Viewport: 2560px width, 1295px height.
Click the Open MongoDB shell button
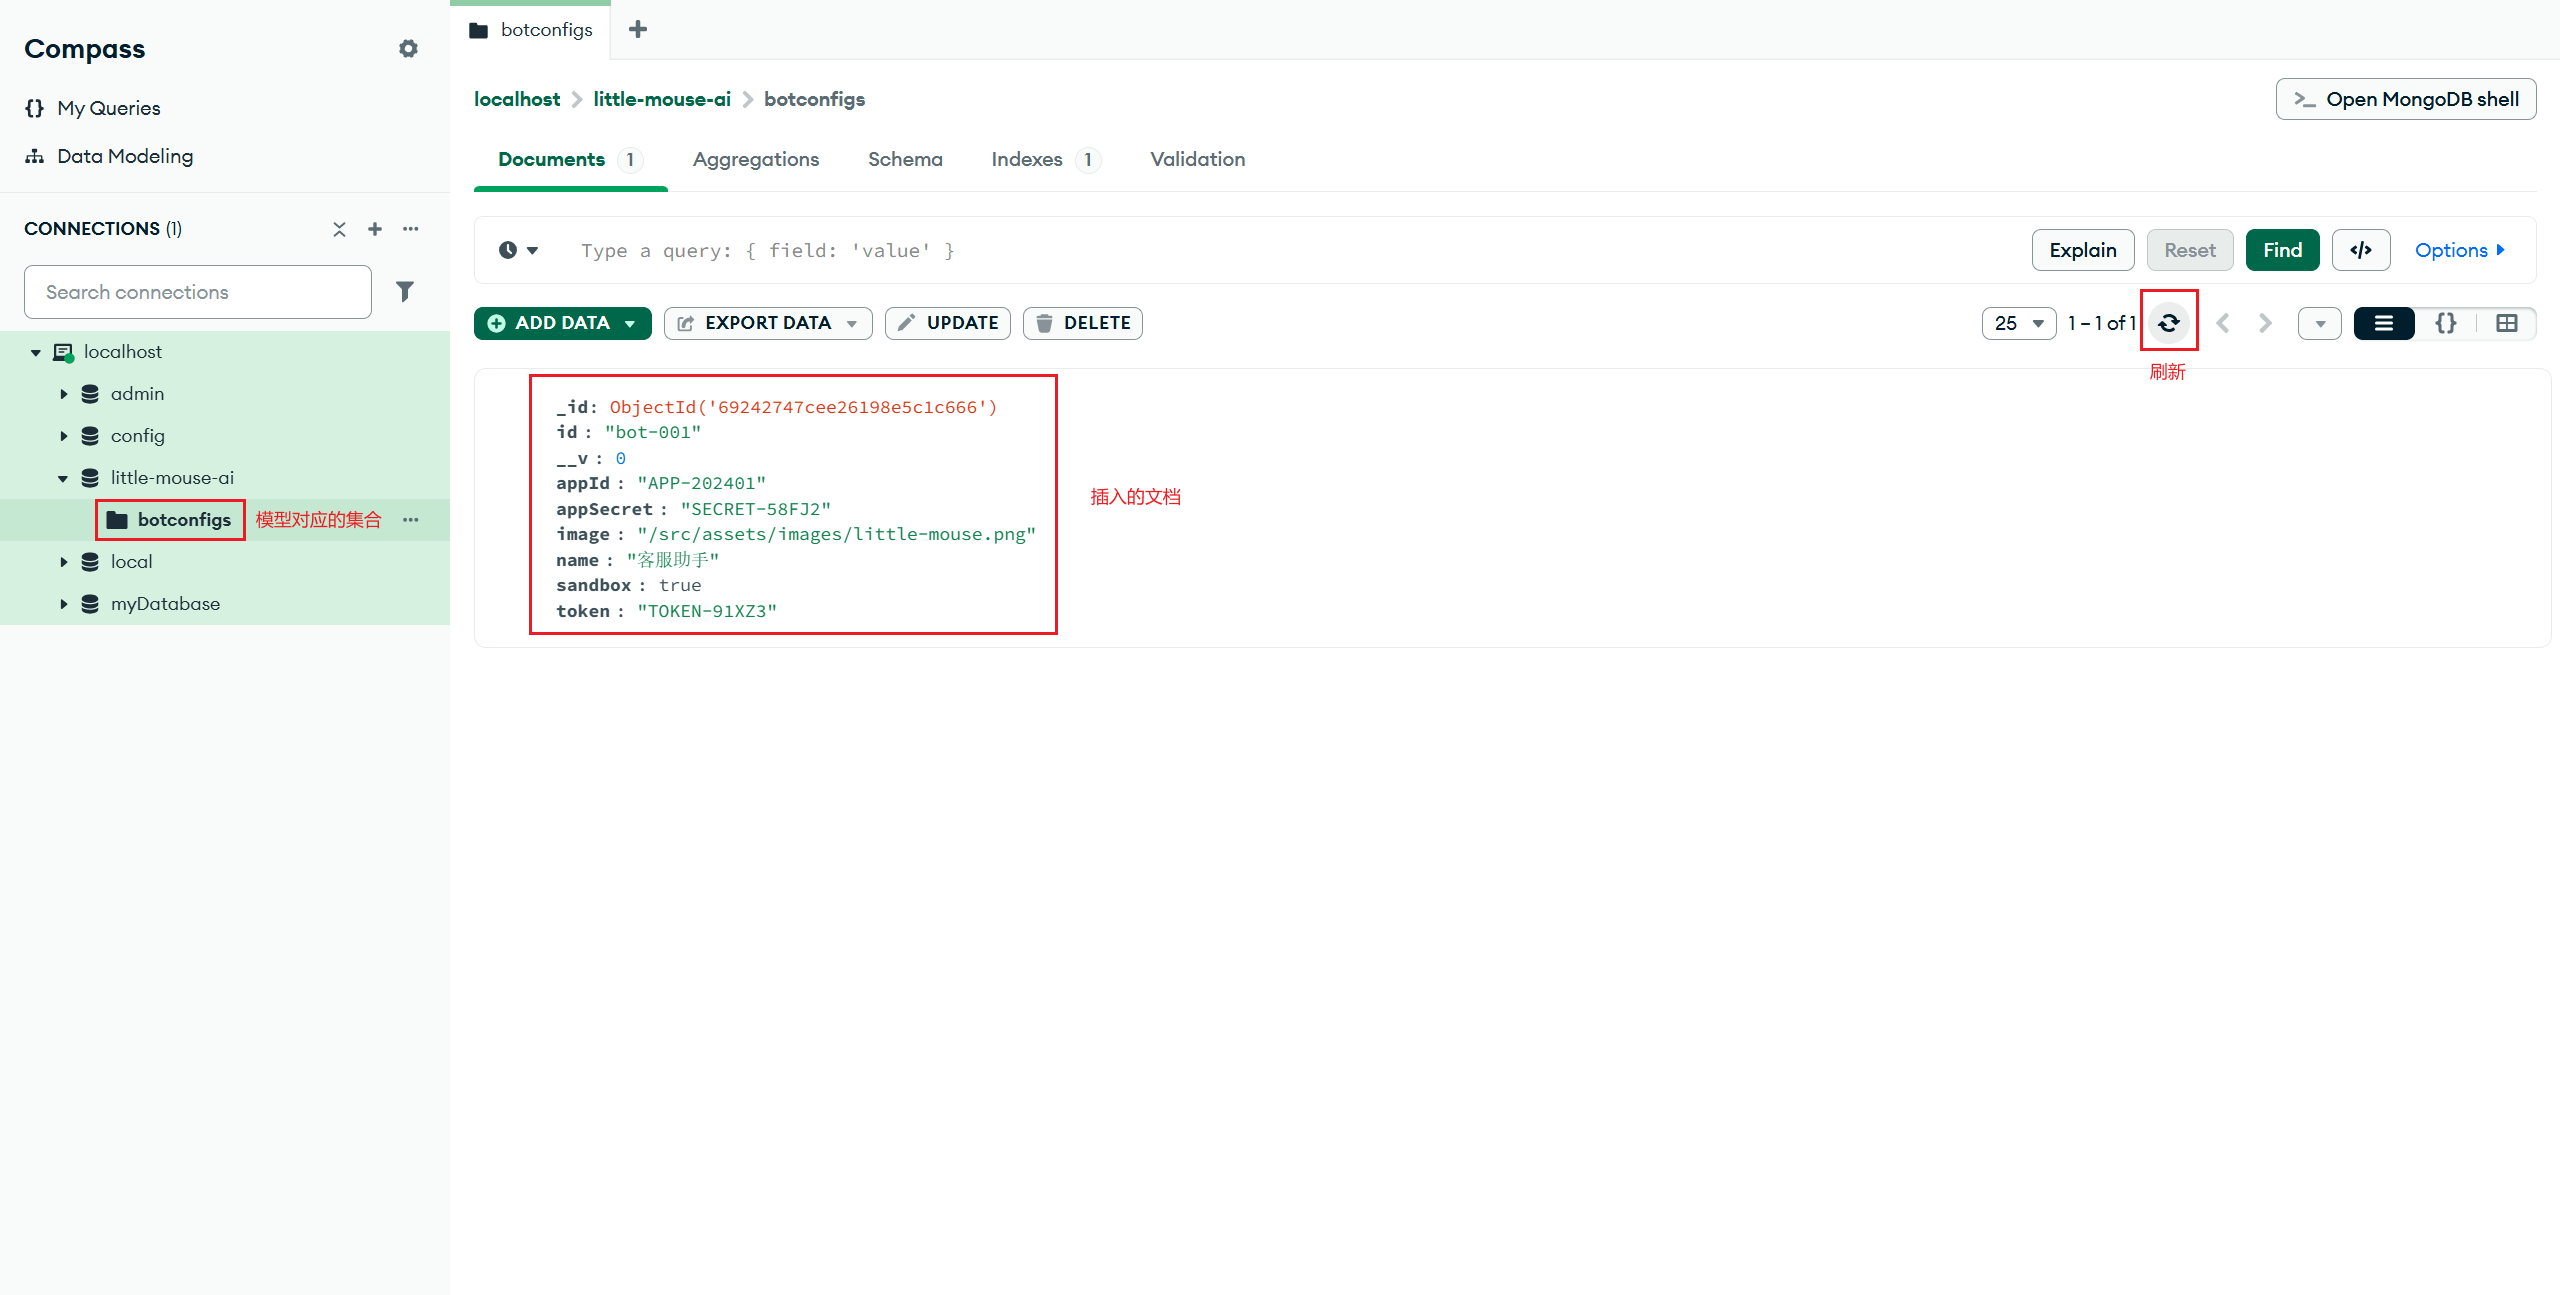coord(2405,99)
